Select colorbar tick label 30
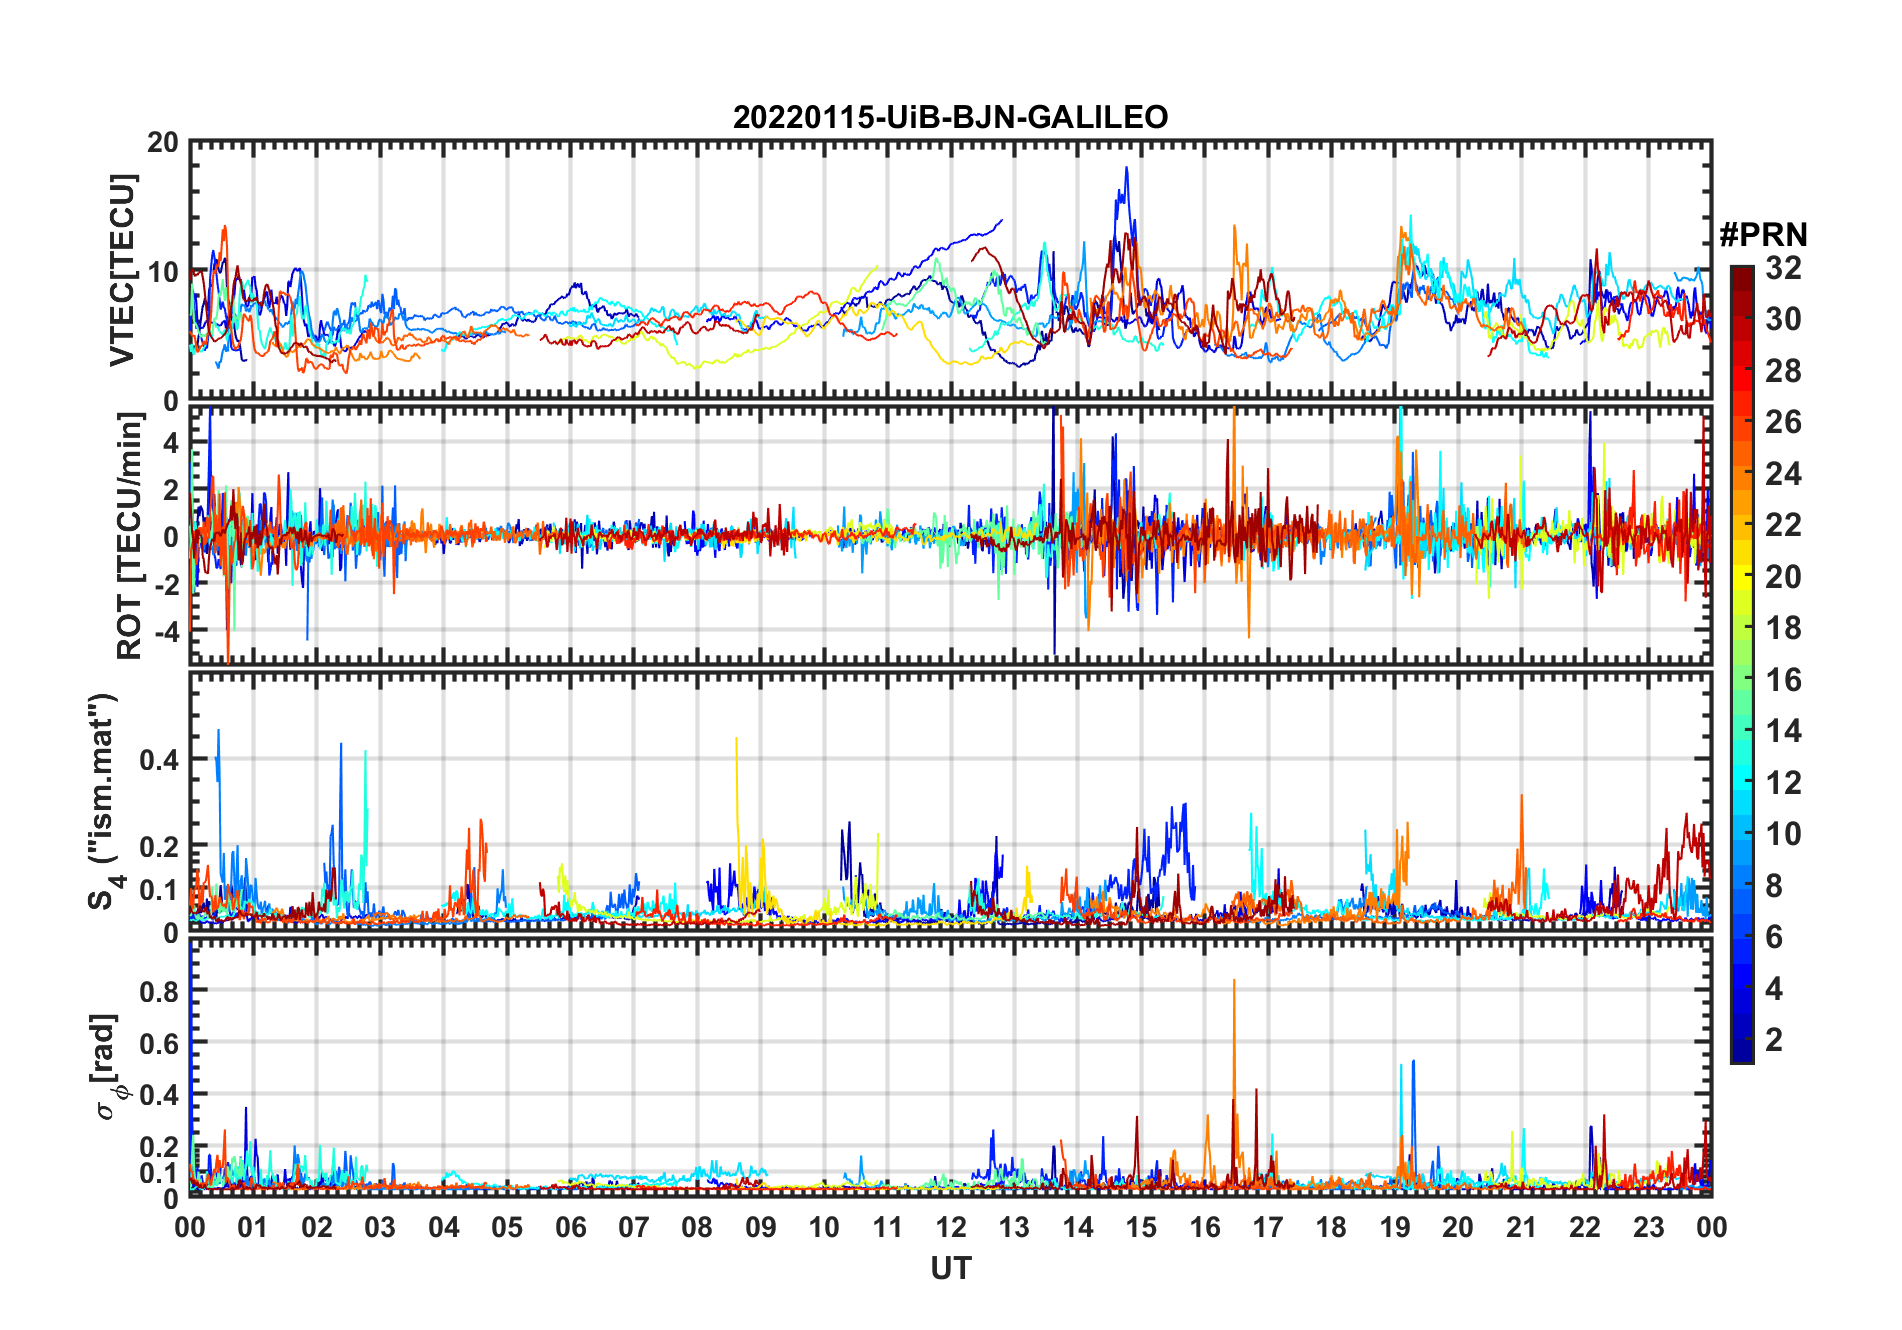 click(1783, 318)
